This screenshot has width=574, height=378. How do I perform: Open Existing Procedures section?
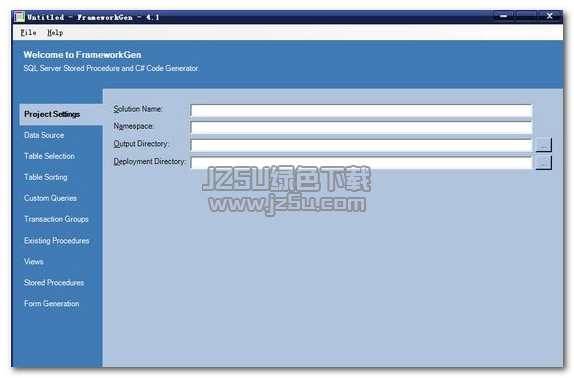click(x=57, y=240)
